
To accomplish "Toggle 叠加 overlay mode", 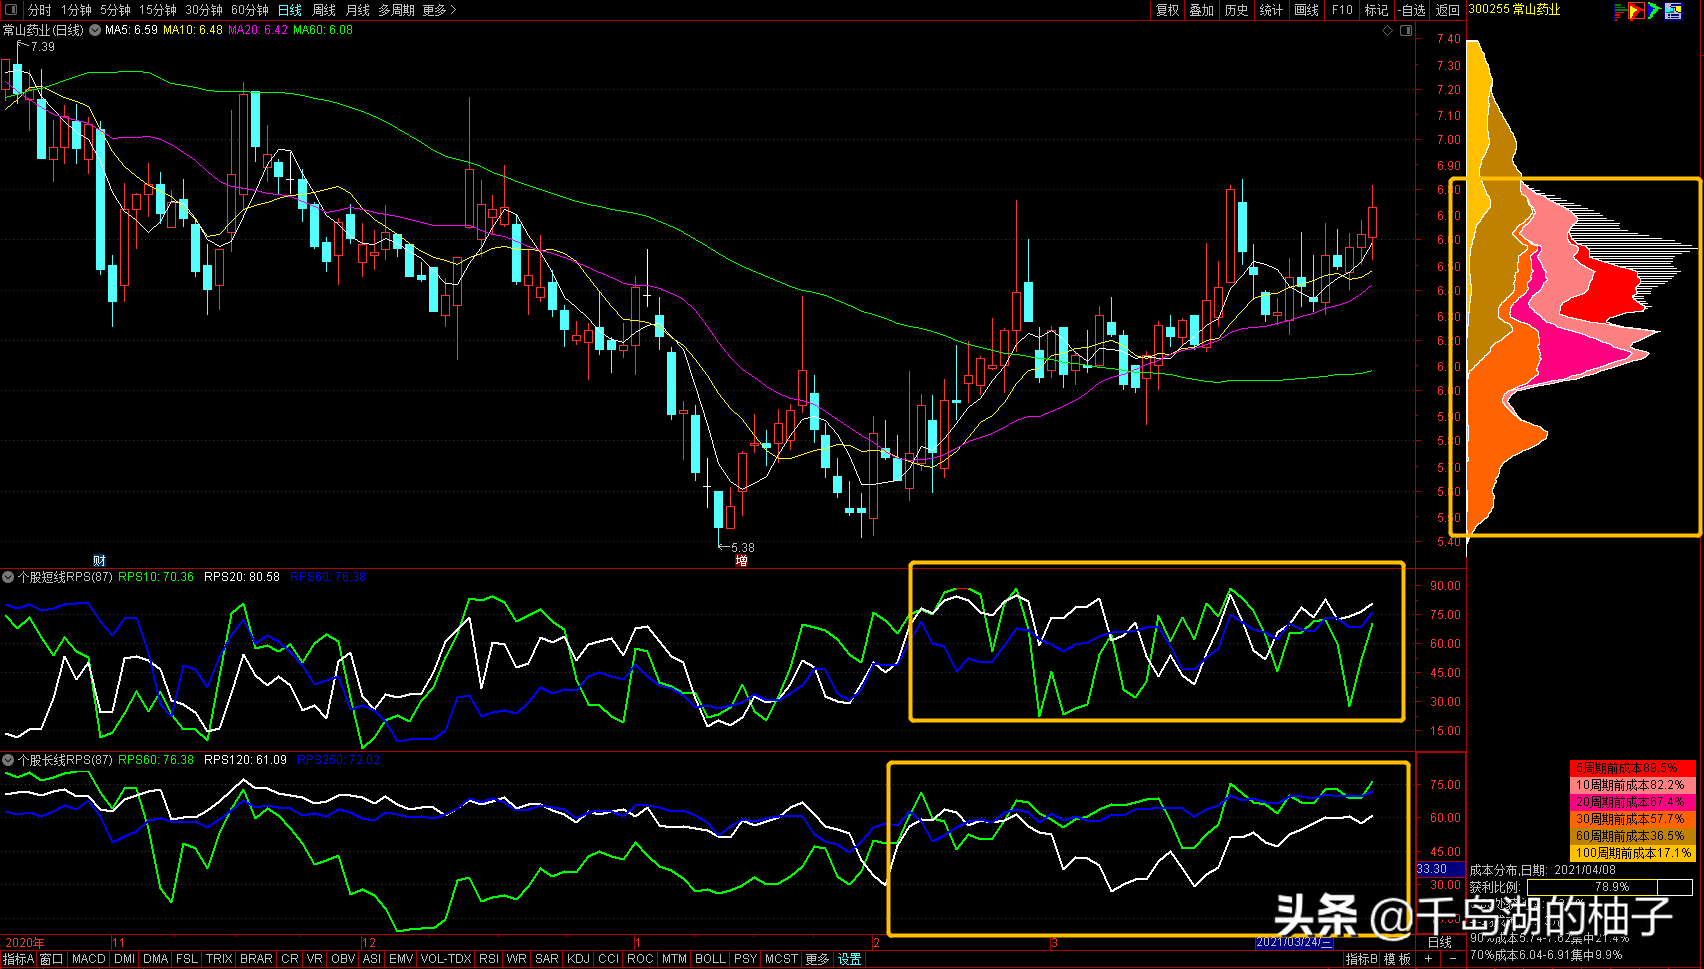I will coord(1201,10).
